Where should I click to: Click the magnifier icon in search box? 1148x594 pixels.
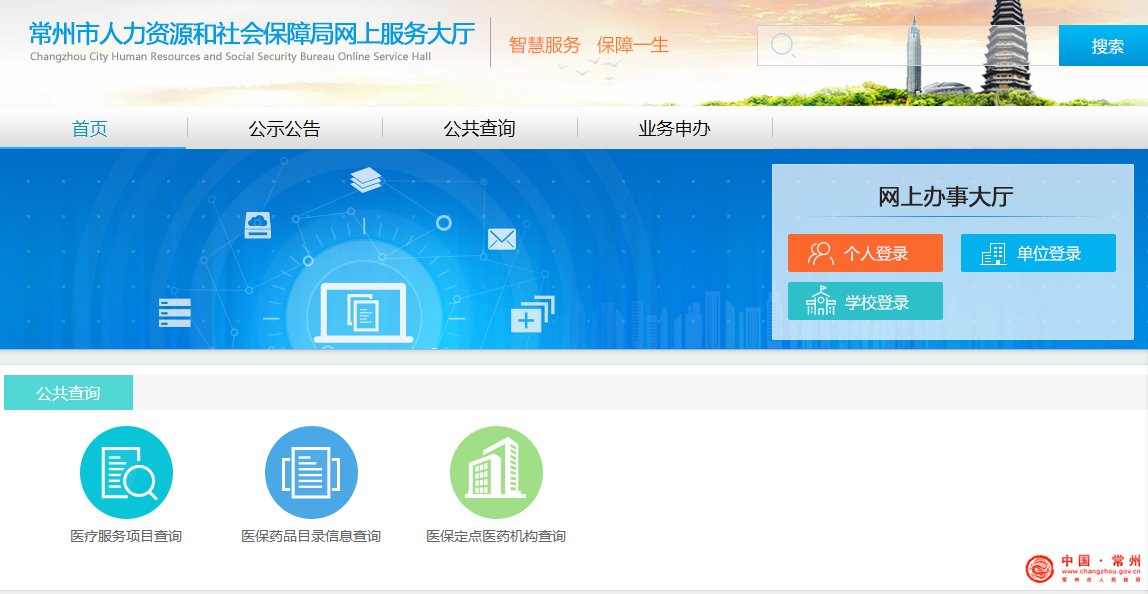coord(782,46)
